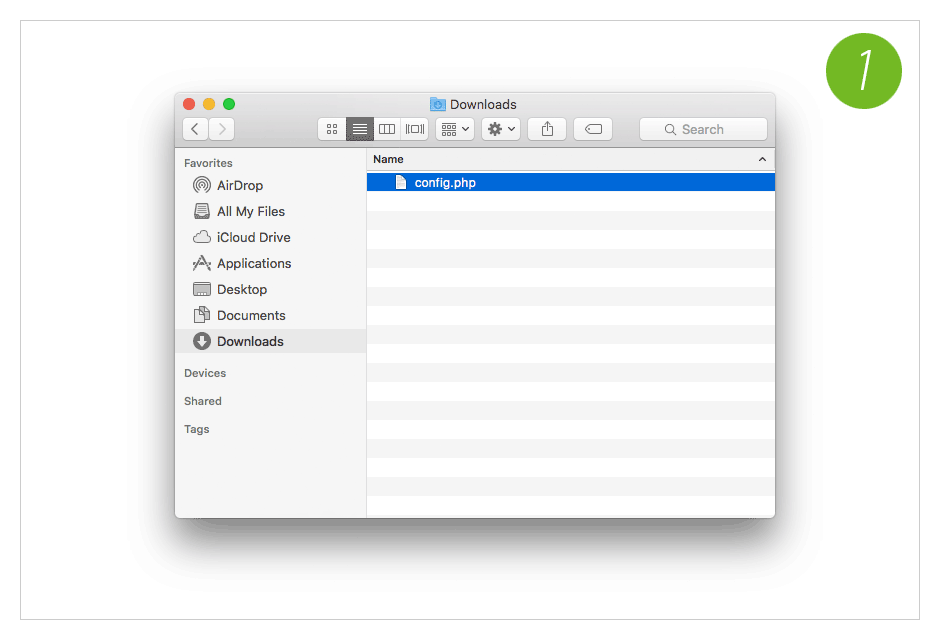Click the Edit Tags toolbar button
Image resolution: width=940 pixels, height=640 pixels.
593,129
